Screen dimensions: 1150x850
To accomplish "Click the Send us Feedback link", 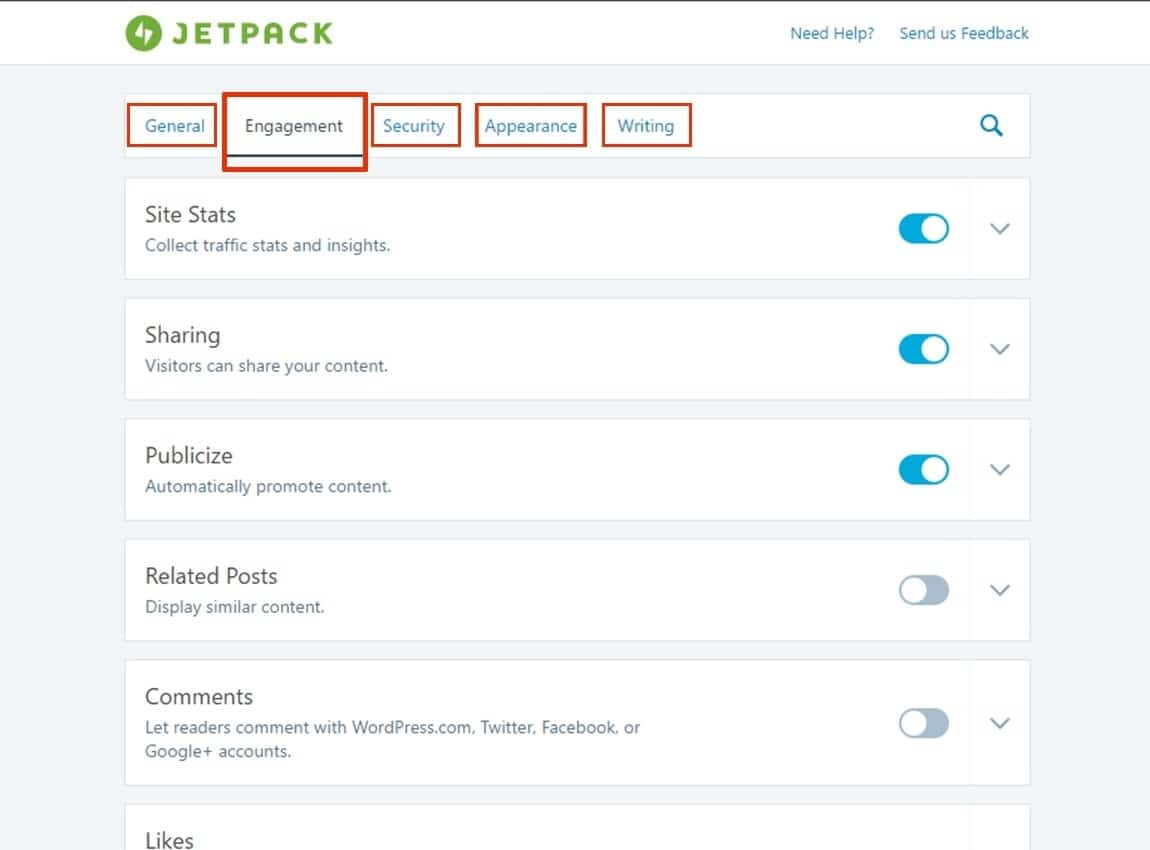I will tap(964, 33).
